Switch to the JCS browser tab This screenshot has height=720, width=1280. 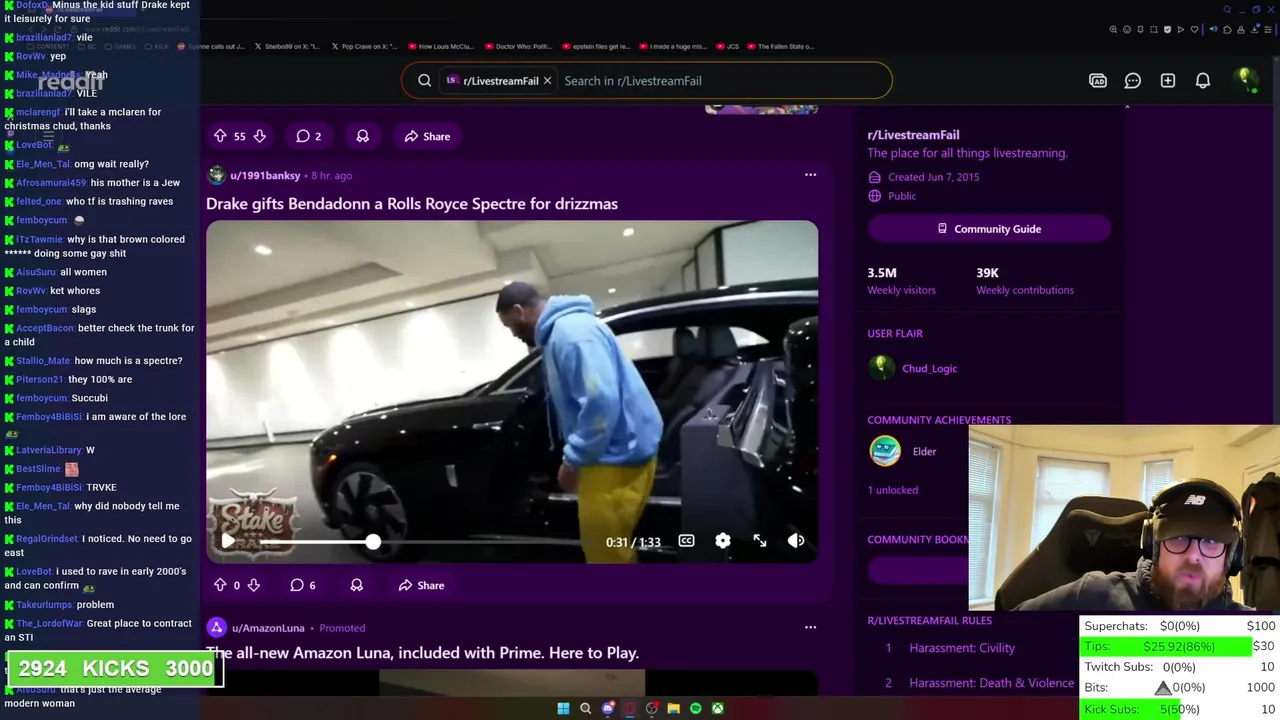click(x=727, y=46)
